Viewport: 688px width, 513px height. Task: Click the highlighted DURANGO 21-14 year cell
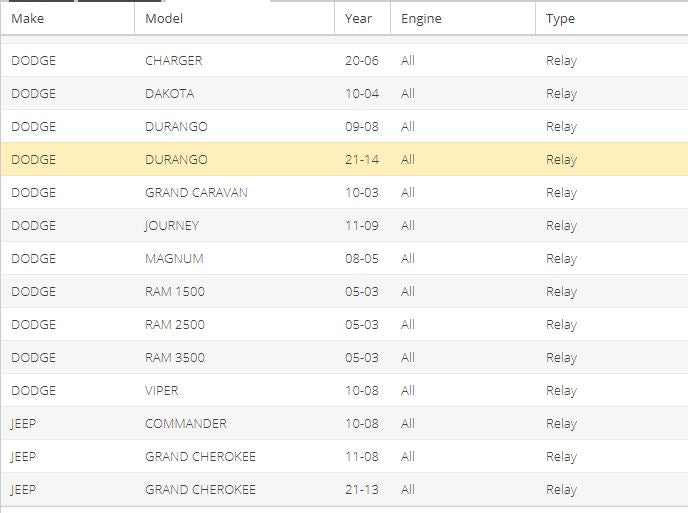coord(362,159)
